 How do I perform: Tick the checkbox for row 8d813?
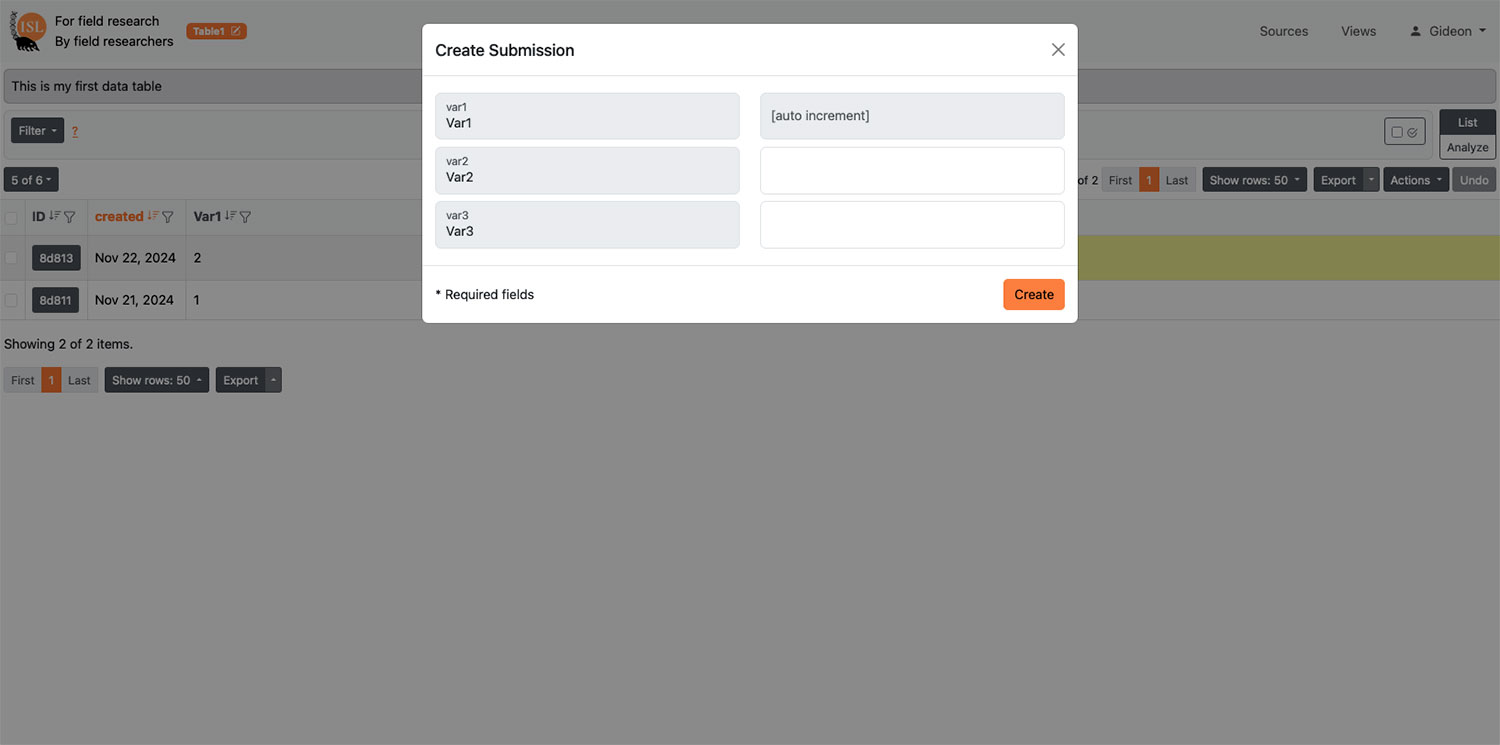12,258
